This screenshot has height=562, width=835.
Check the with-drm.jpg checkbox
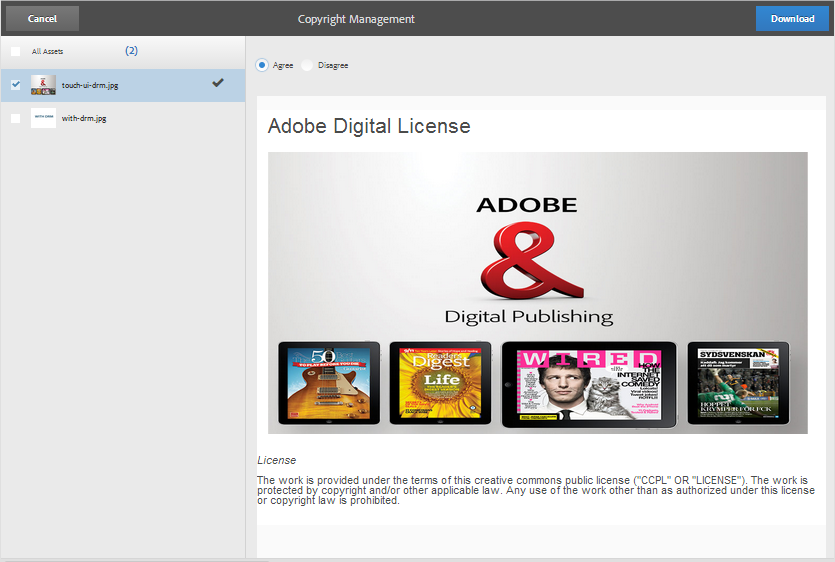15,118
